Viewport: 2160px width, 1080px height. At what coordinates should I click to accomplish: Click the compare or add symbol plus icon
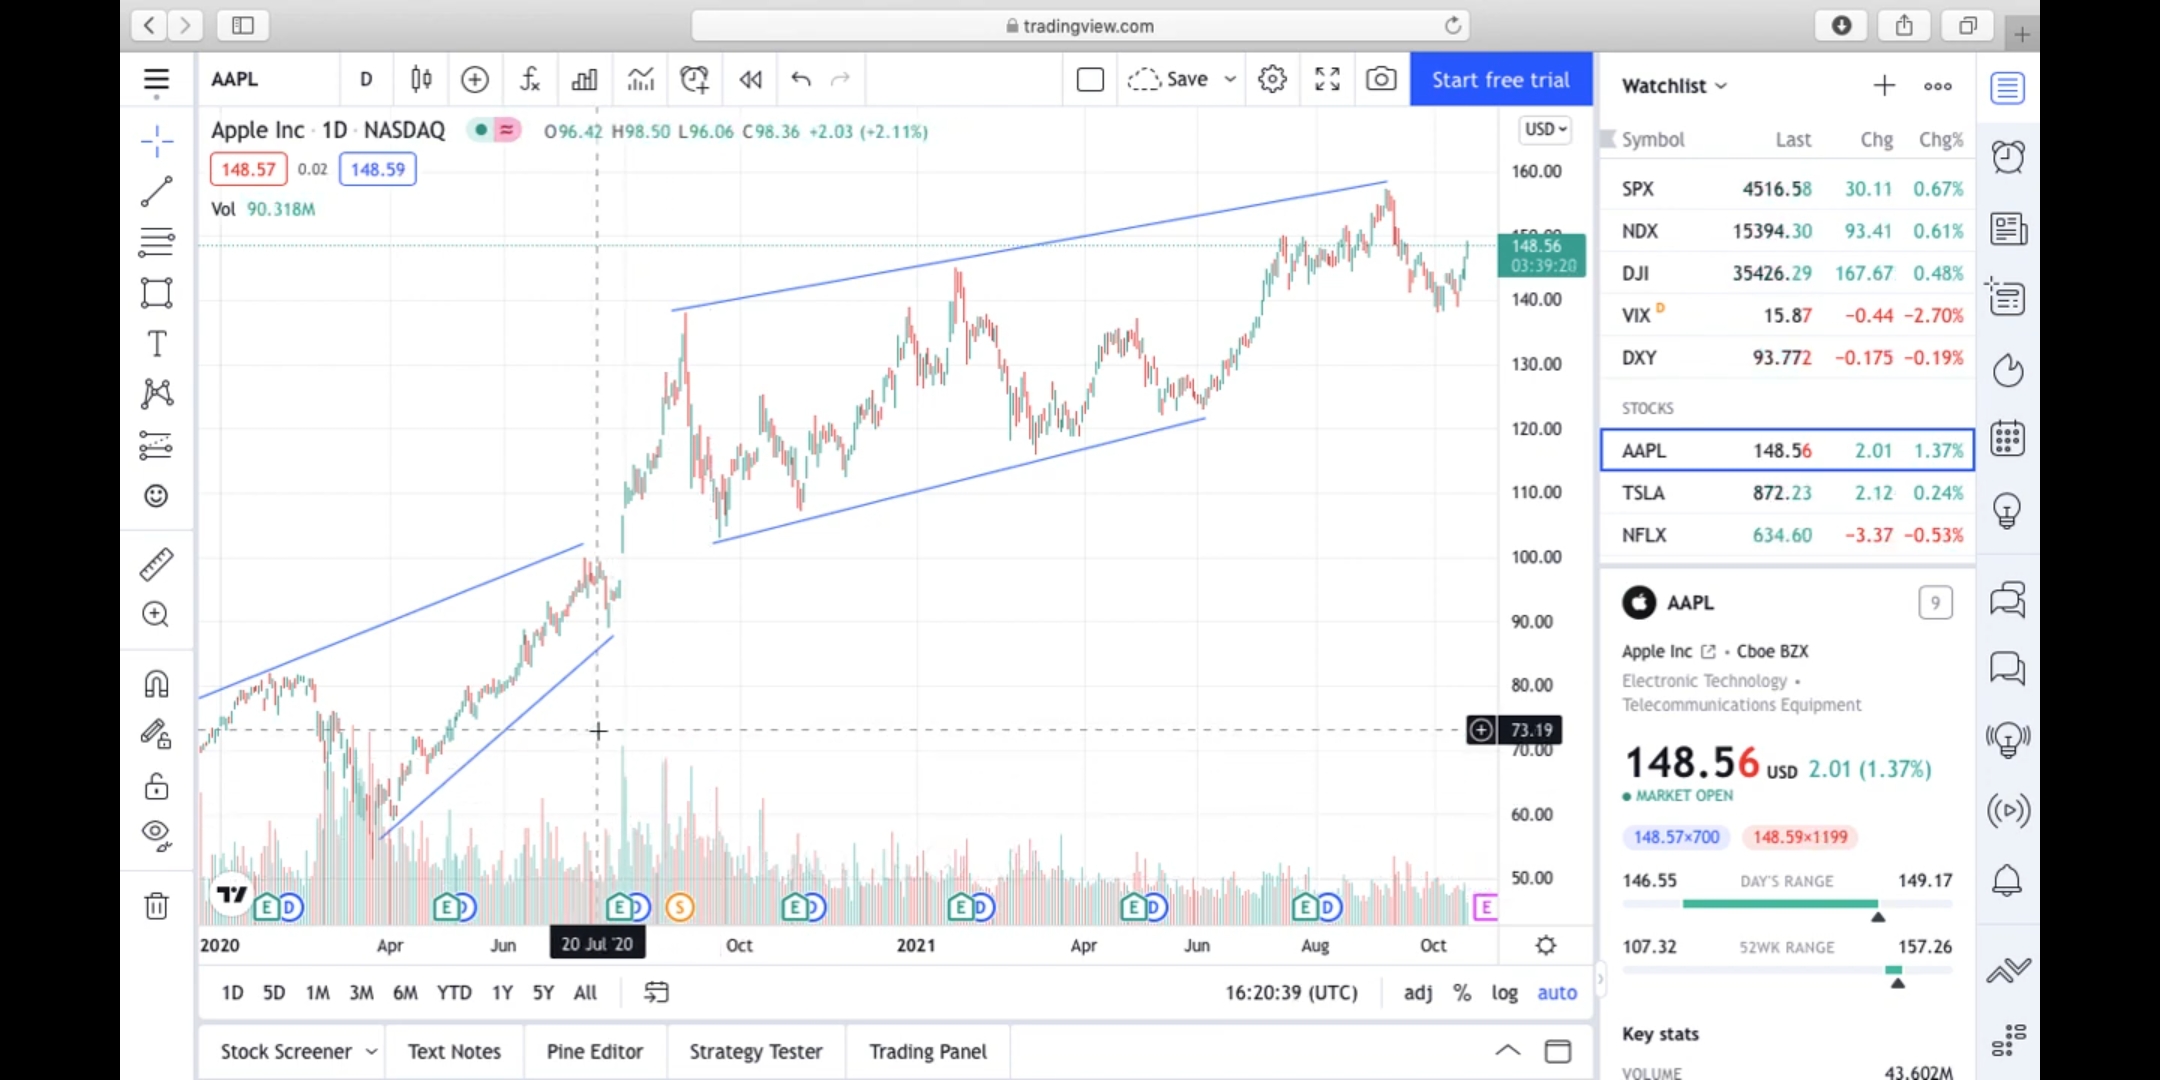pyautogui.click(x=475, y=79)
